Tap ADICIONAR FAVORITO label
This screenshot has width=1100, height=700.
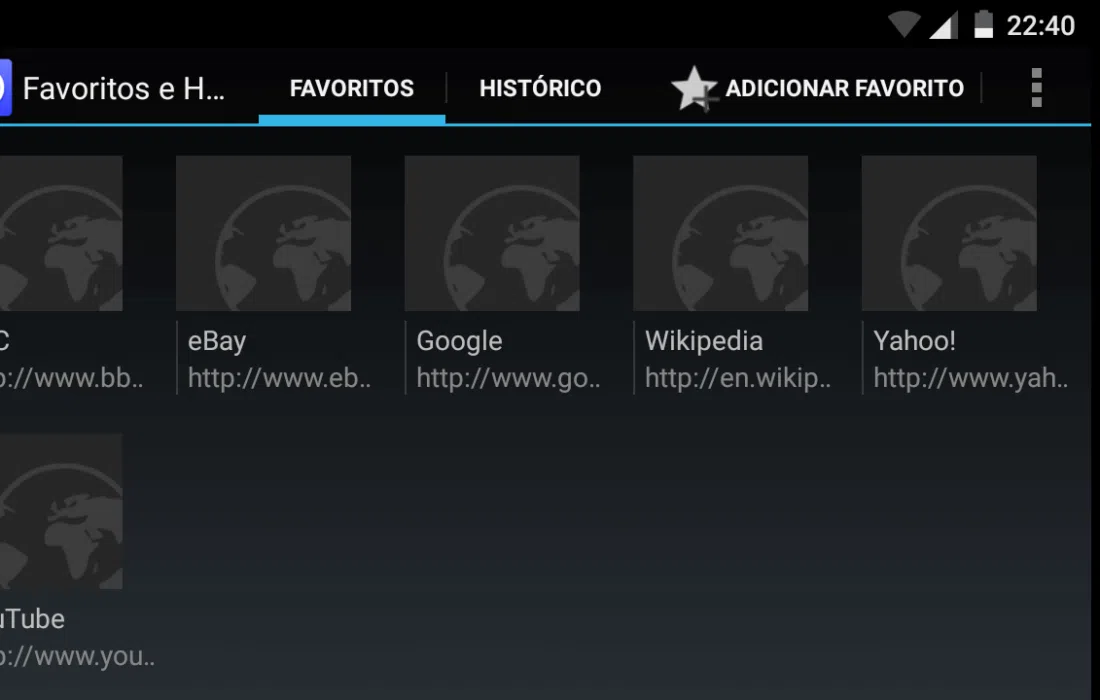[x=845, y=88]
